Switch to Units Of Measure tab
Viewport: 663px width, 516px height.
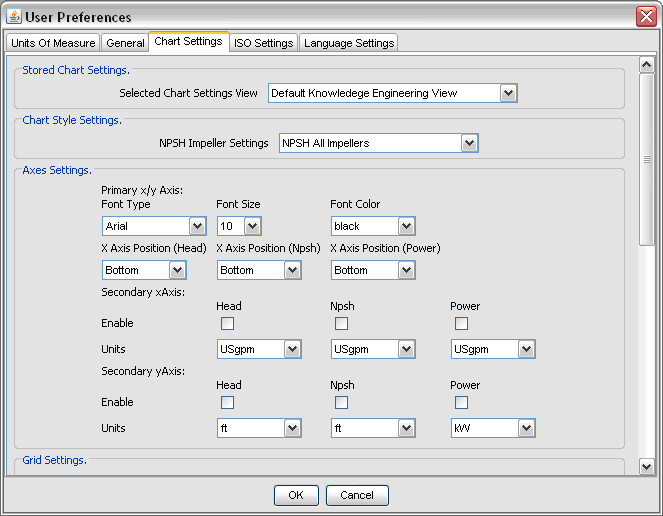[x=53, y=43]
